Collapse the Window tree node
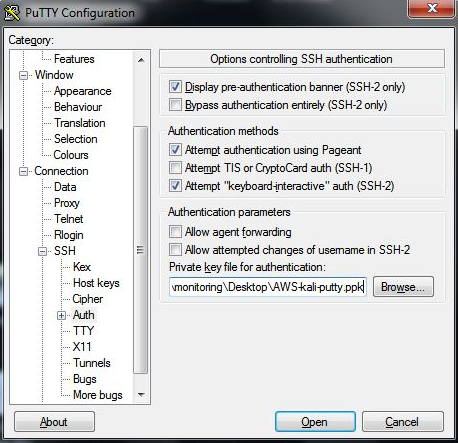The width and height of the screenshot is (458, 443). pos(23,75)
